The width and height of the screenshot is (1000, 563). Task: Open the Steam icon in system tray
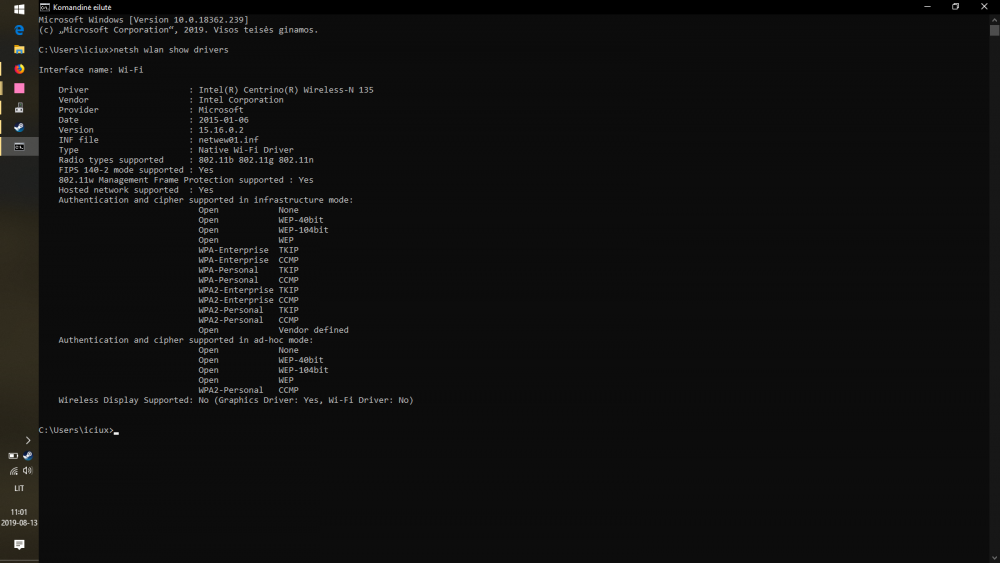(27, 456)
